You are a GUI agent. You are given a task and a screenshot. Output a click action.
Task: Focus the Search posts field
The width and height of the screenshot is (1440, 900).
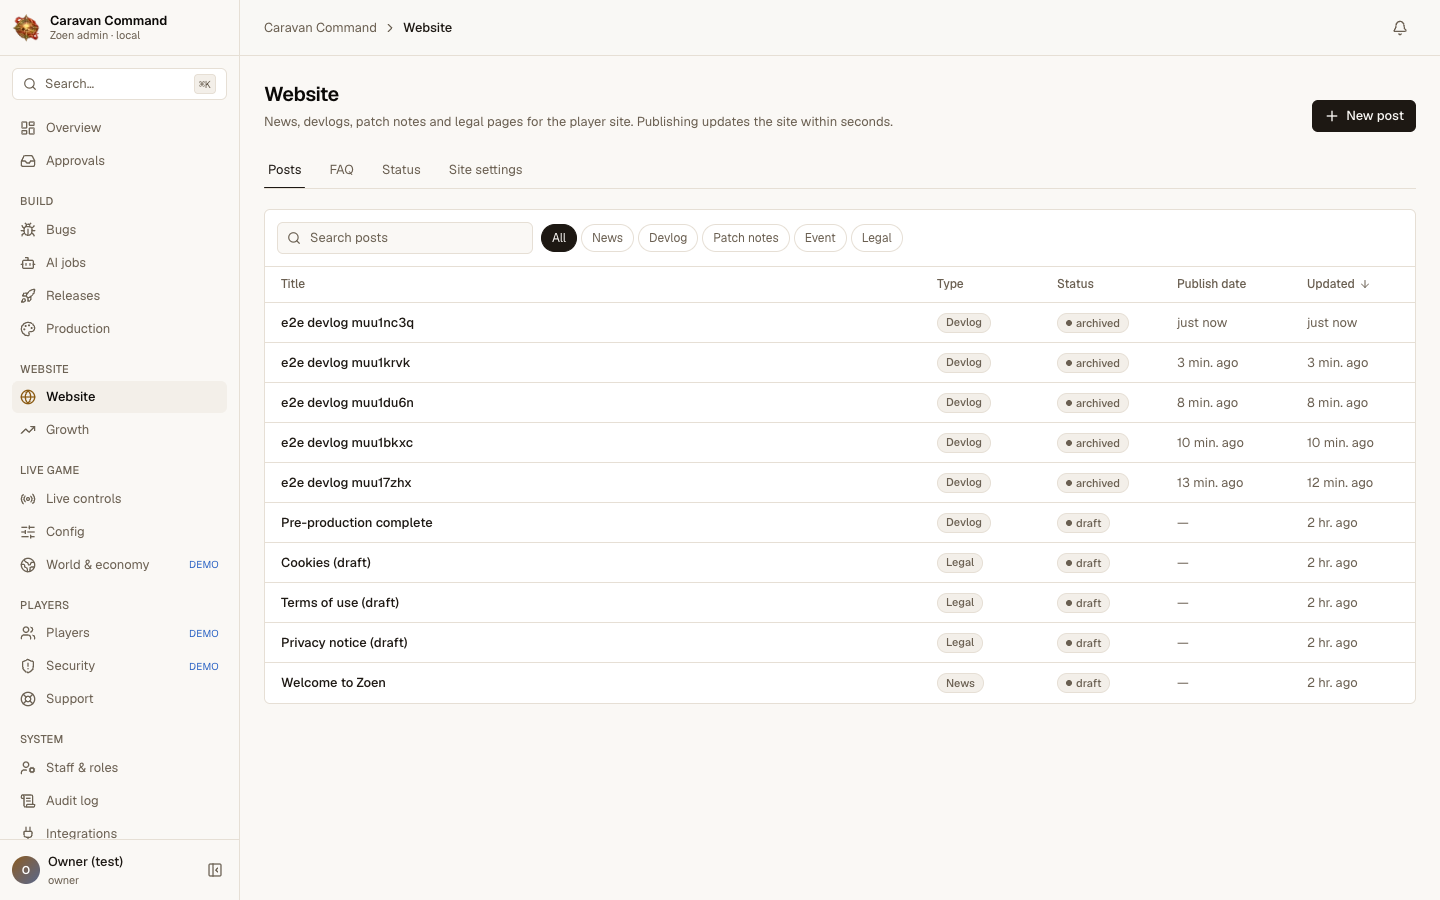coord(405,238)
